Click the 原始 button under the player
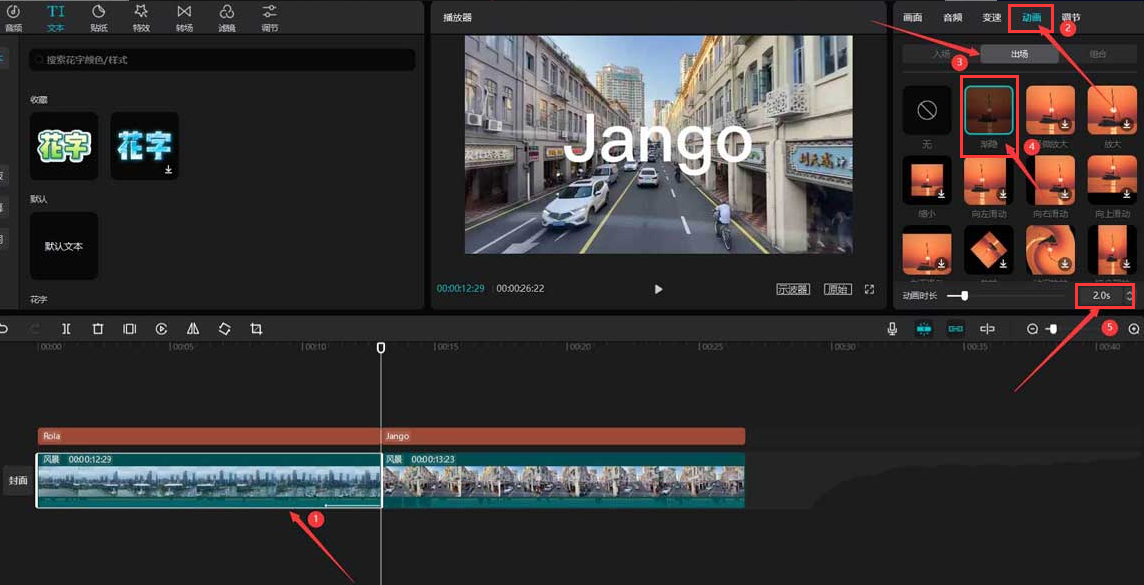This screenshot has height=585, width=1144. tap(838, 288)
